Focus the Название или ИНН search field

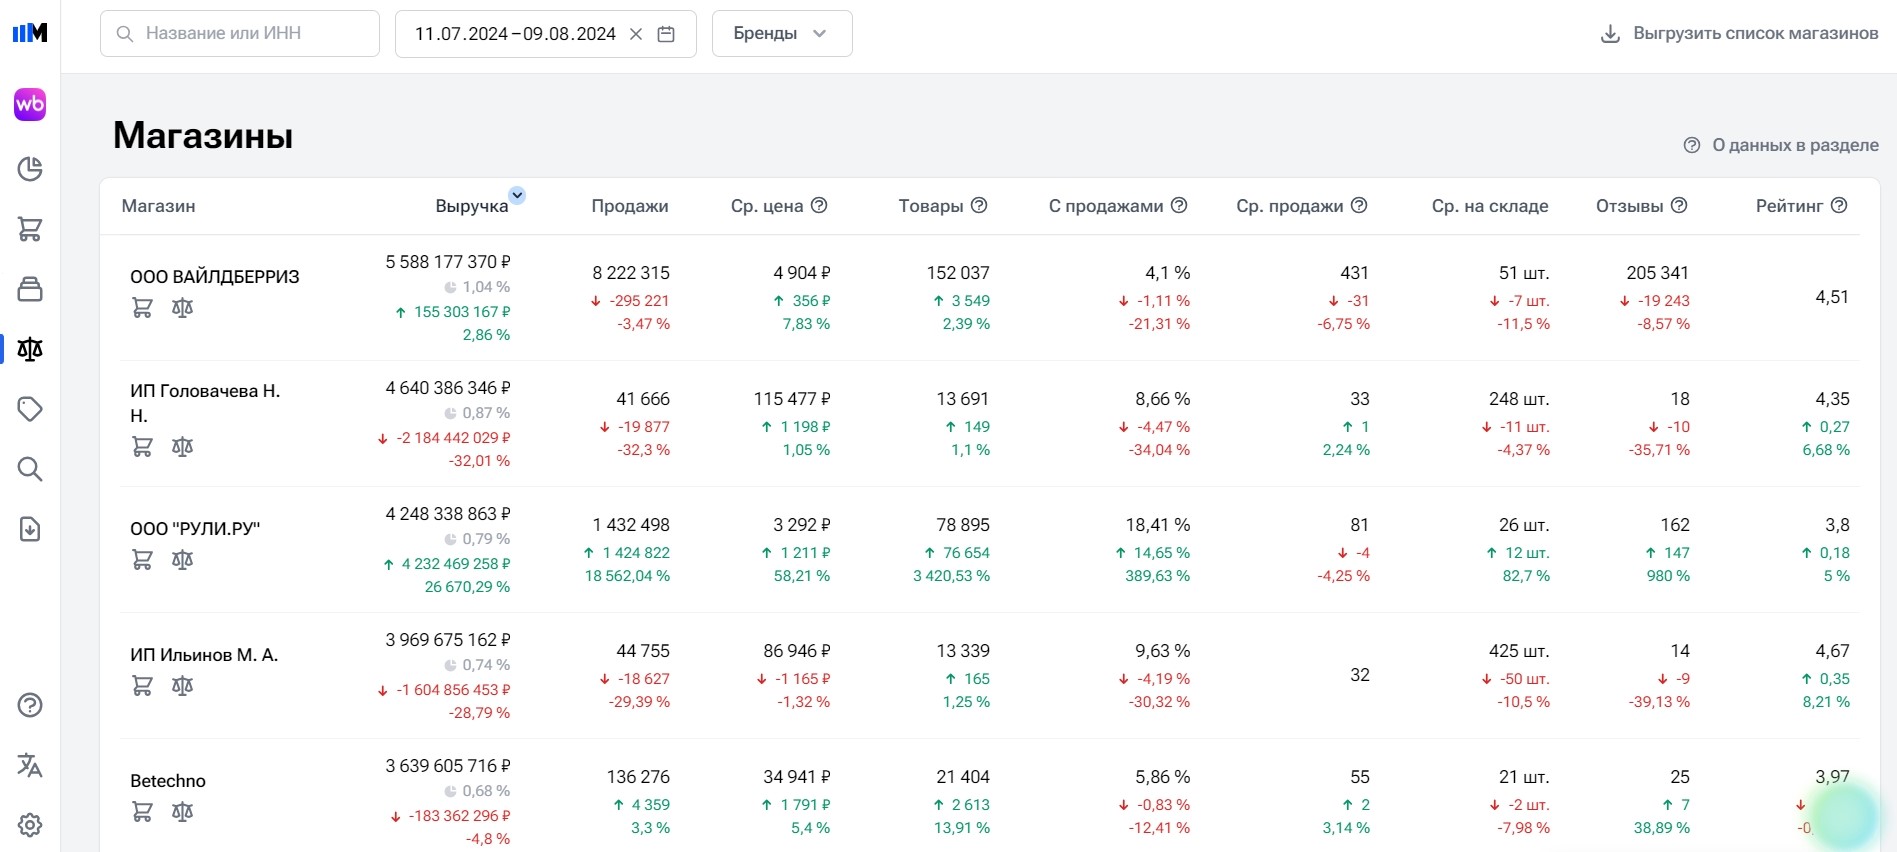(240, 34)
